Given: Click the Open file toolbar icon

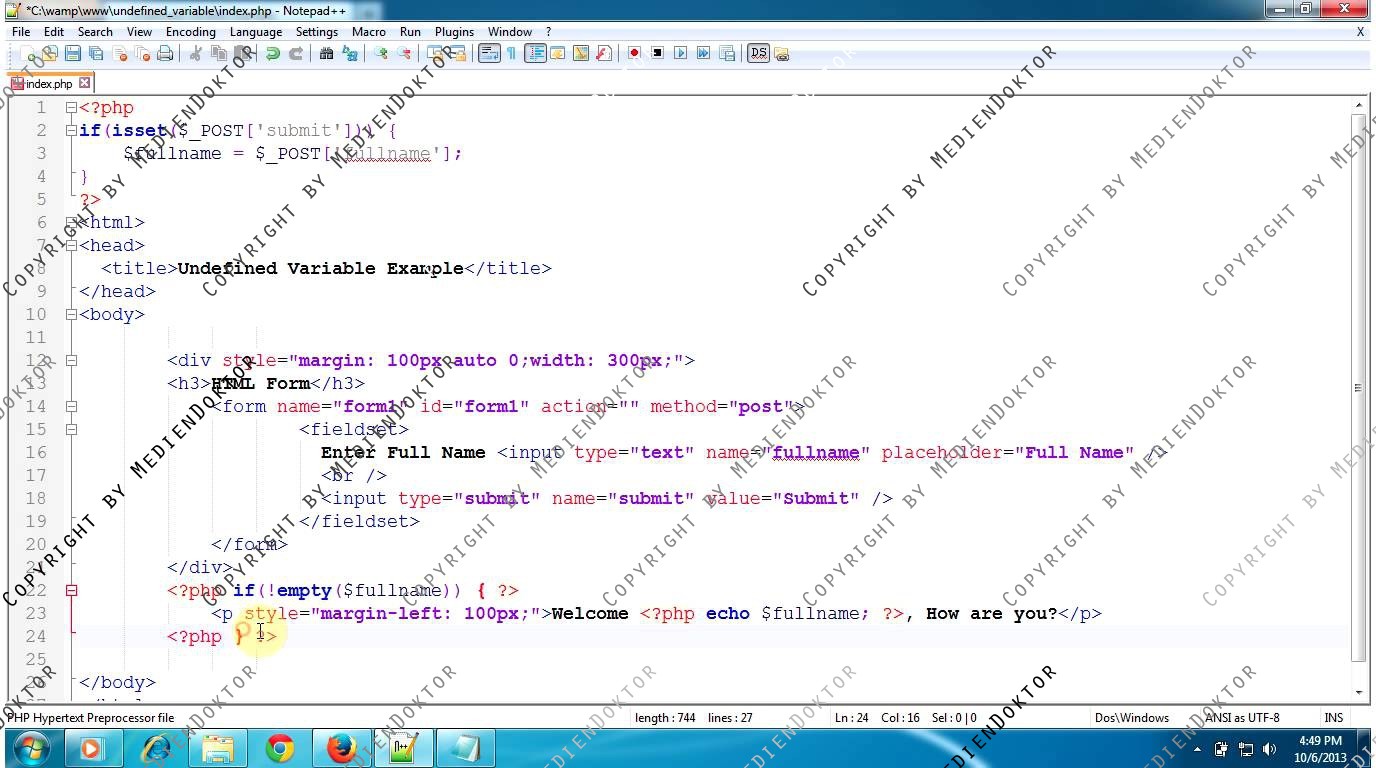Looking at the screenshot, I should pyautogui.click(x=49, y=53).
